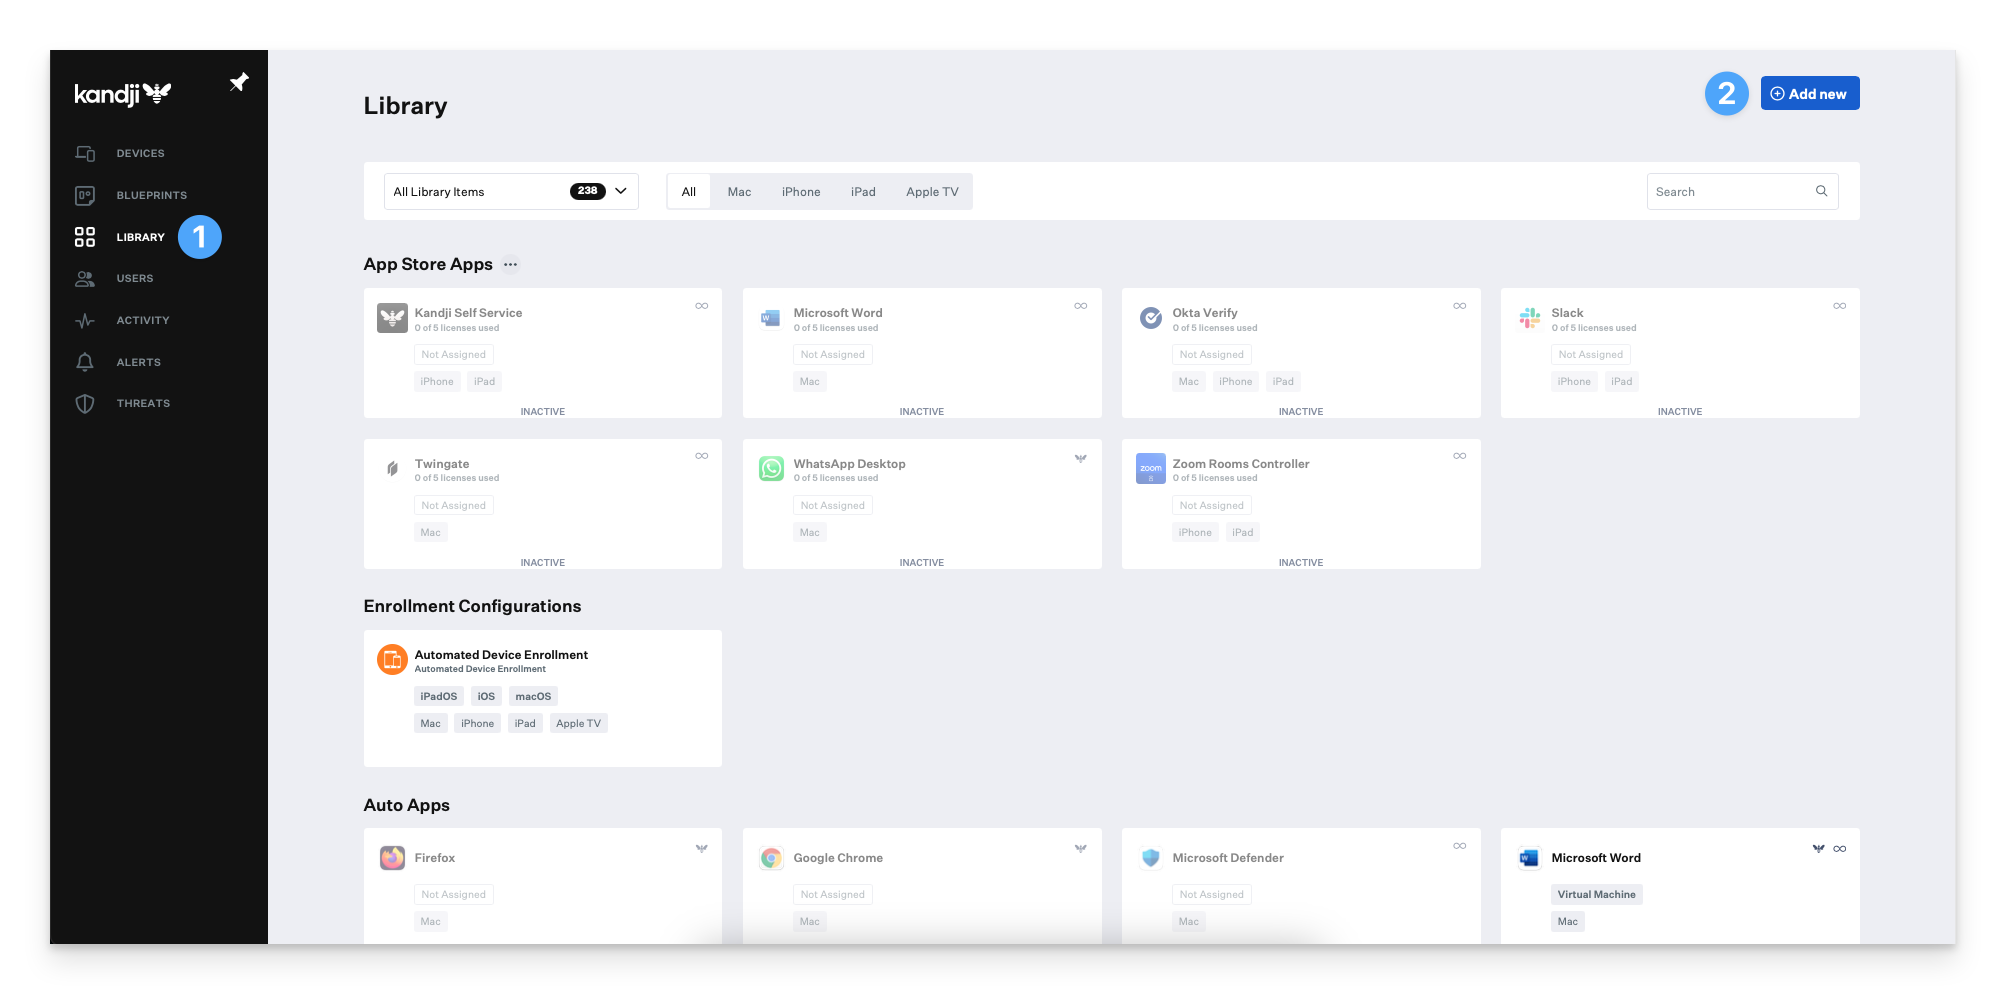The image size is (2006, 994).
Task: Click the INACTIVE label on Okta Verify card
Action: [x=1300, y=412]
